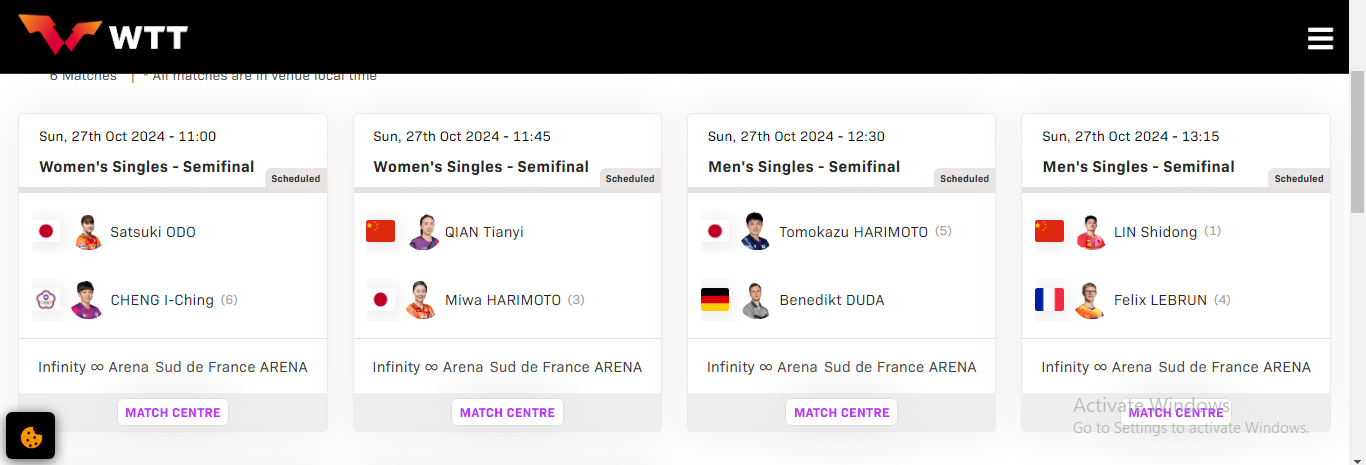Screen dimensions: 1366x465
Task: Open the cookie settings icon
Action: click(30, 436)
